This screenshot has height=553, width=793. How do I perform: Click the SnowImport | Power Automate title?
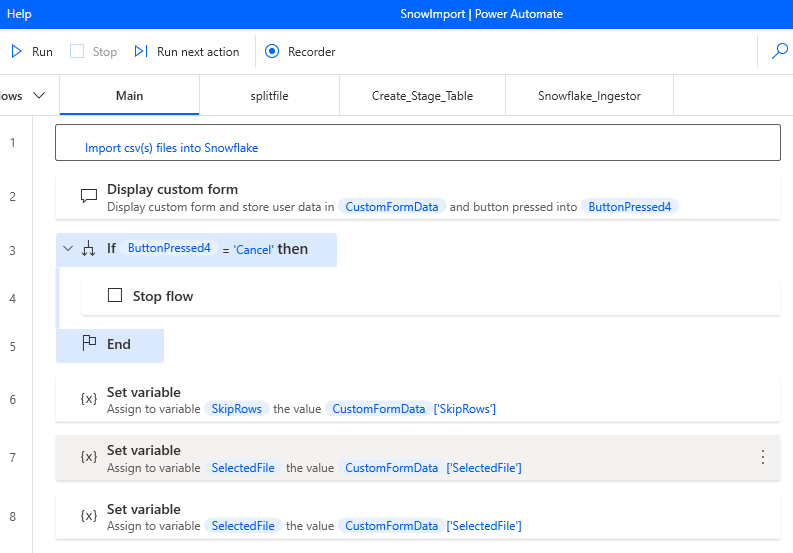pyautogui.click(x=481, y=14)
